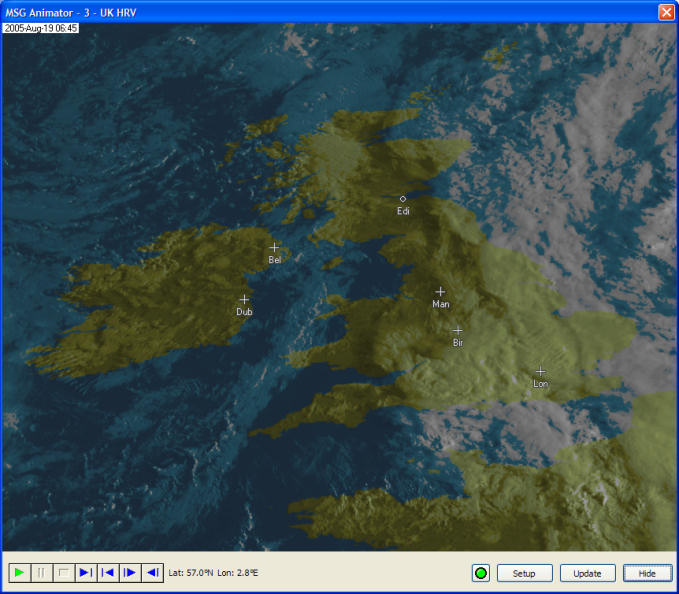Viewport: 679px width, 594px height.
Task: Click the Lon: 2.8°E readout
Action: 237,573
